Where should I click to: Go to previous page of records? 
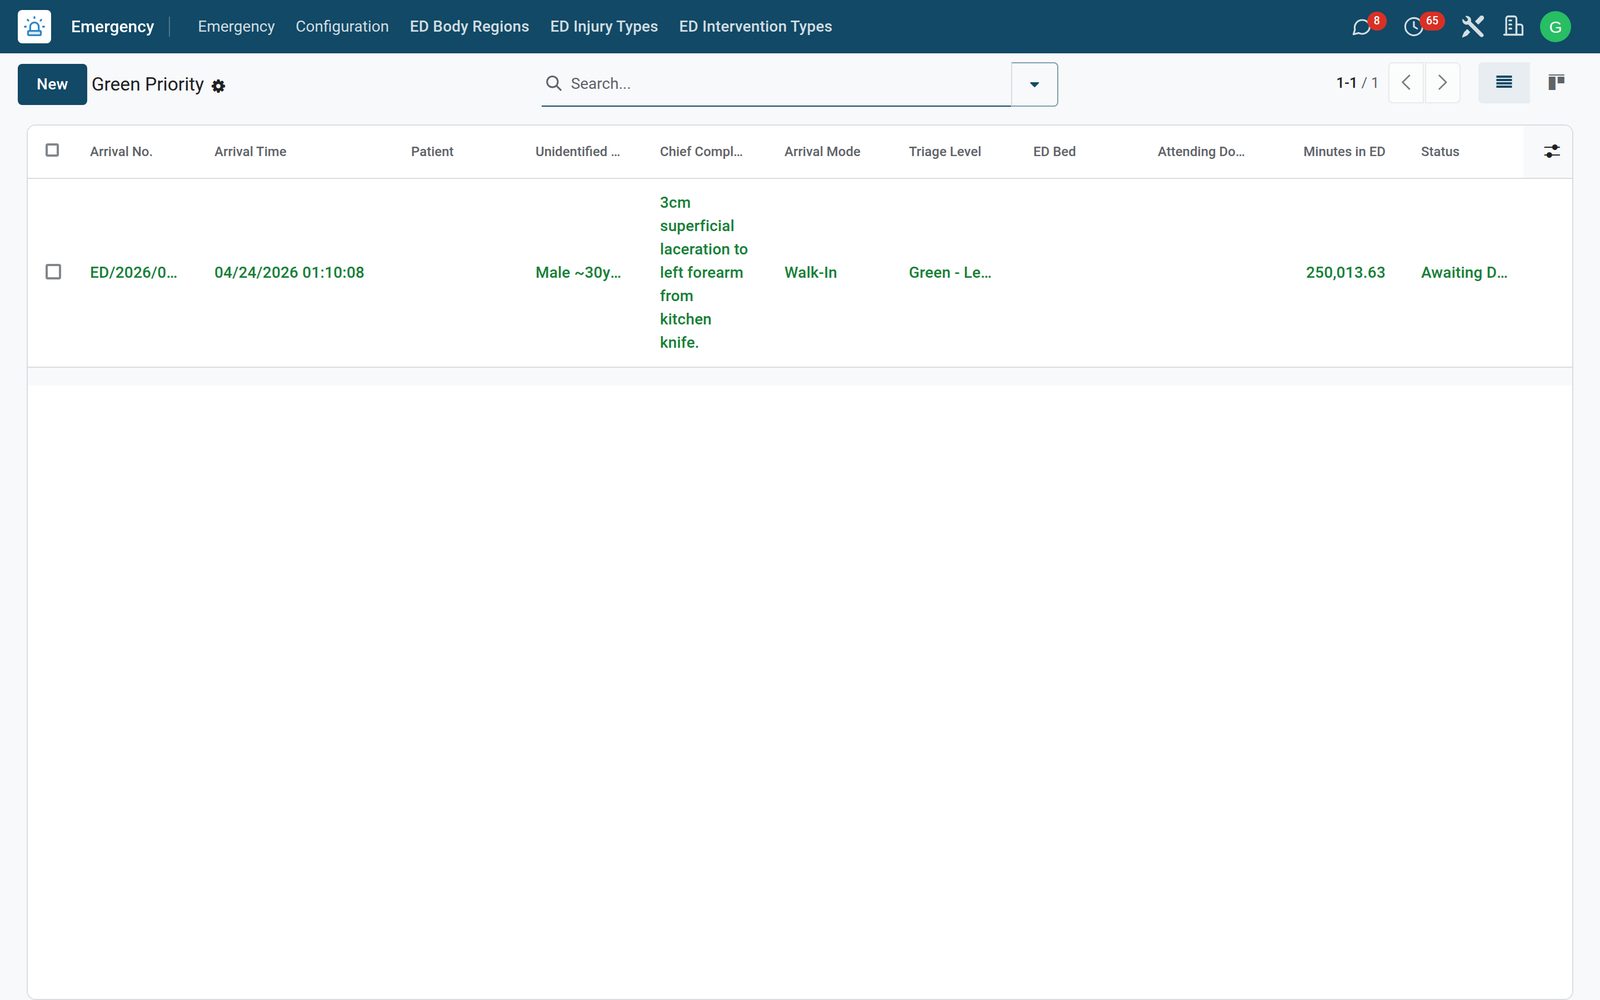[x=1406, y=83]
